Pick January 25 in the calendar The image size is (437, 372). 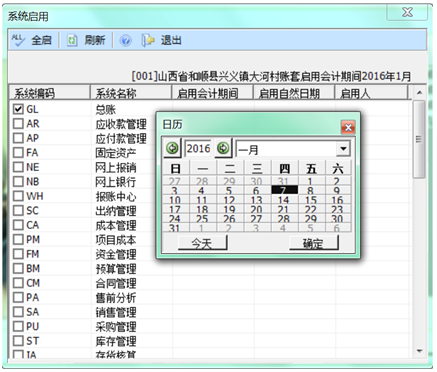(x=202, y=219)
